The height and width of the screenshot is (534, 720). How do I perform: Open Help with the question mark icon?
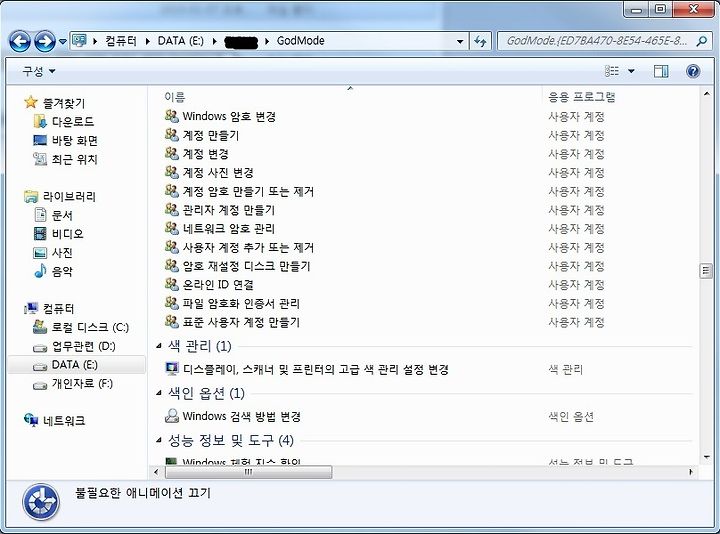pos(693,71)
